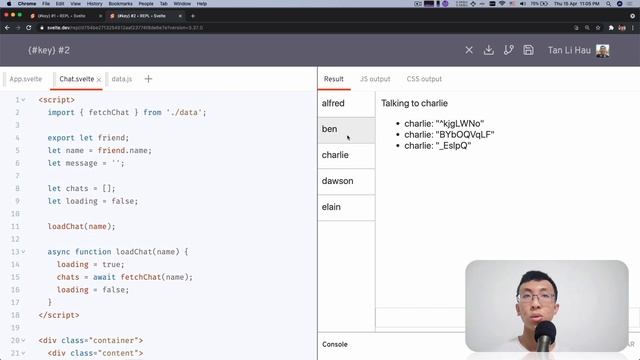Go back in browser history

(7, 28)
